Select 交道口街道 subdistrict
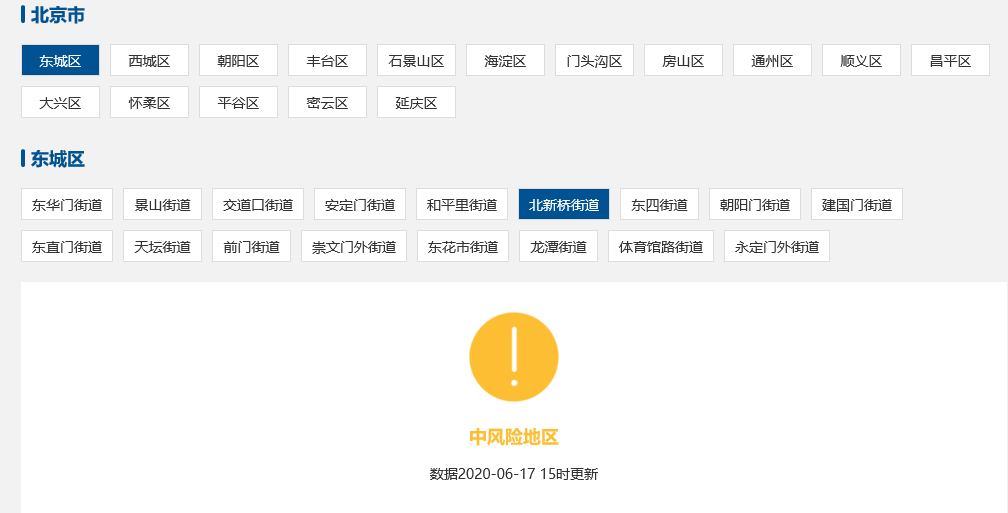This screenshot has width=1008, height=513. pyautogui.click(x=258, y=204)
